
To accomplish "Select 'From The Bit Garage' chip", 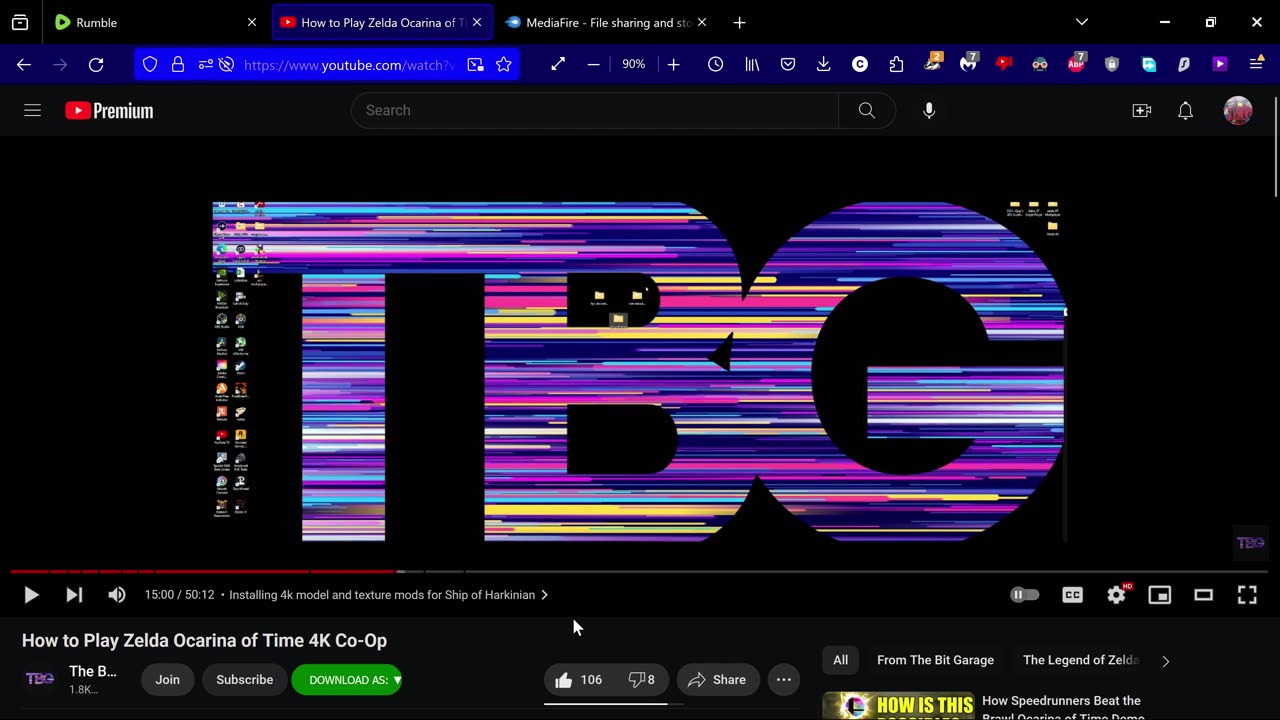I will 935,660.
